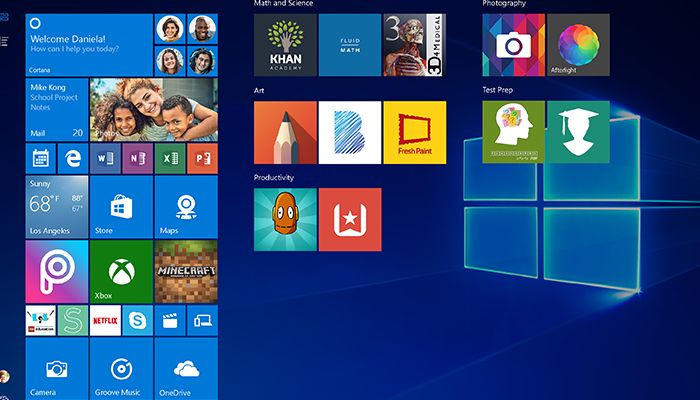
Task: Open the Maps tile
Action: (x=186, y=207)
